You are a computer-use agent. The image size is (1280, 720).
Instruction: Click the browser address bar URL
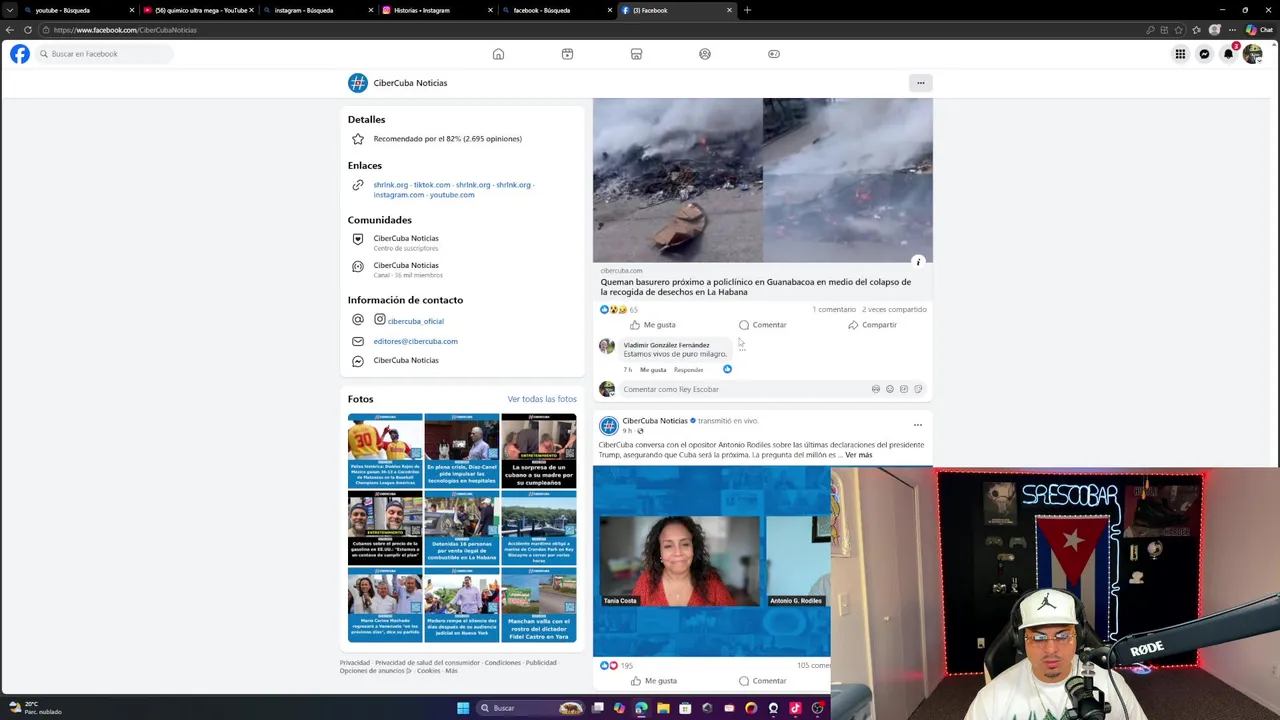(x=125, y=30)
